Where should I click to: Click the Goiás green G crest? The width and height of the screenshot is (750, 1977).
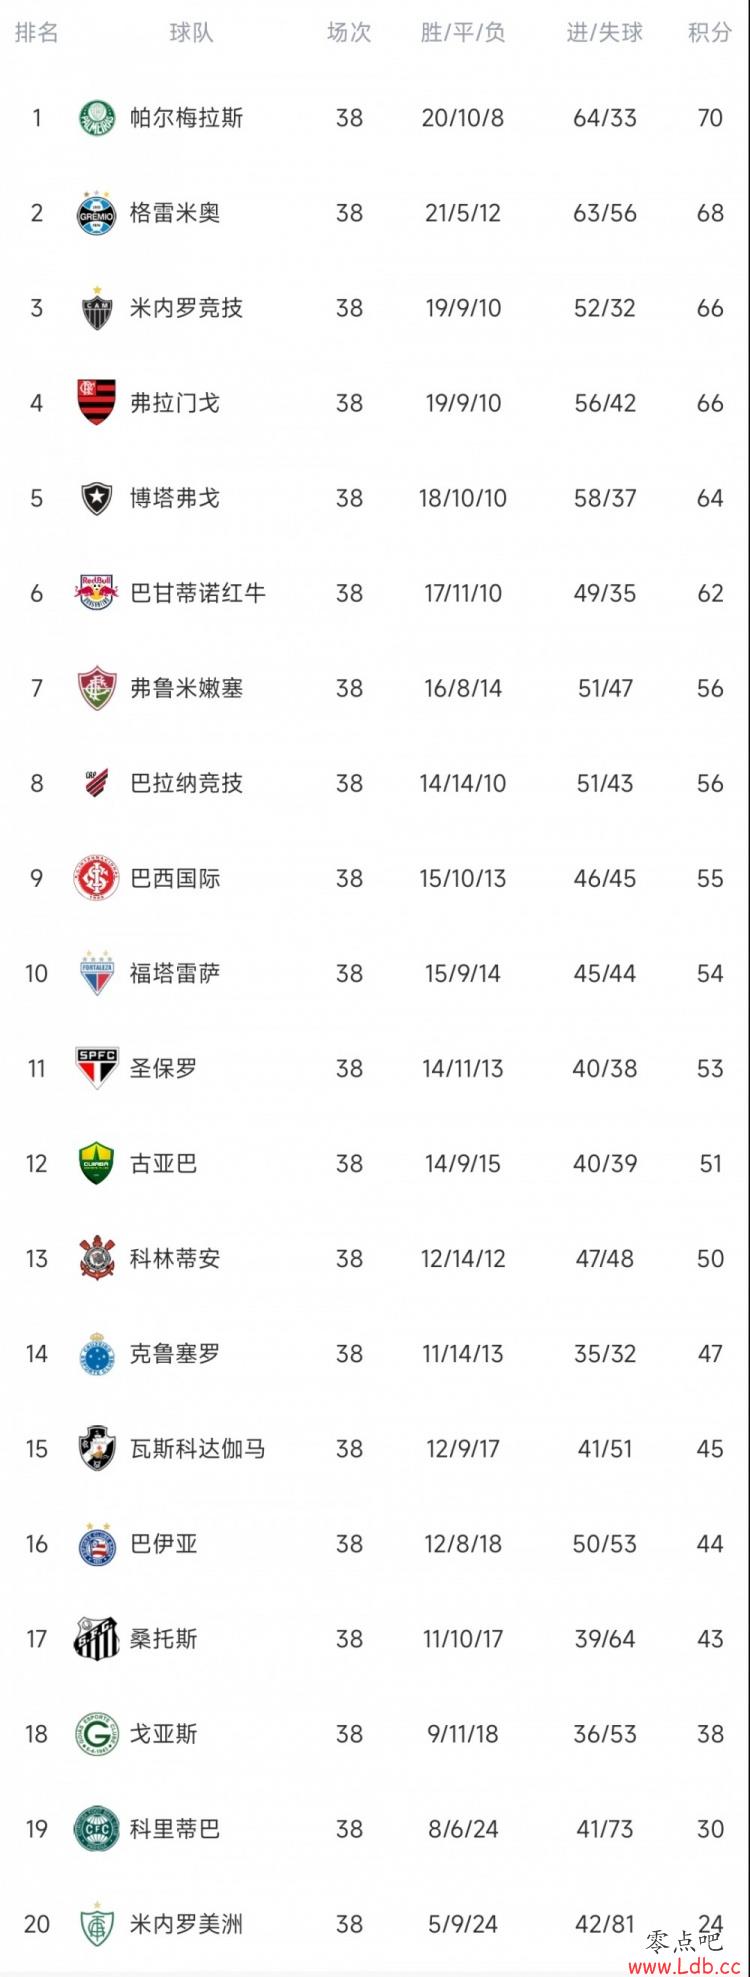pos(97,1733)
